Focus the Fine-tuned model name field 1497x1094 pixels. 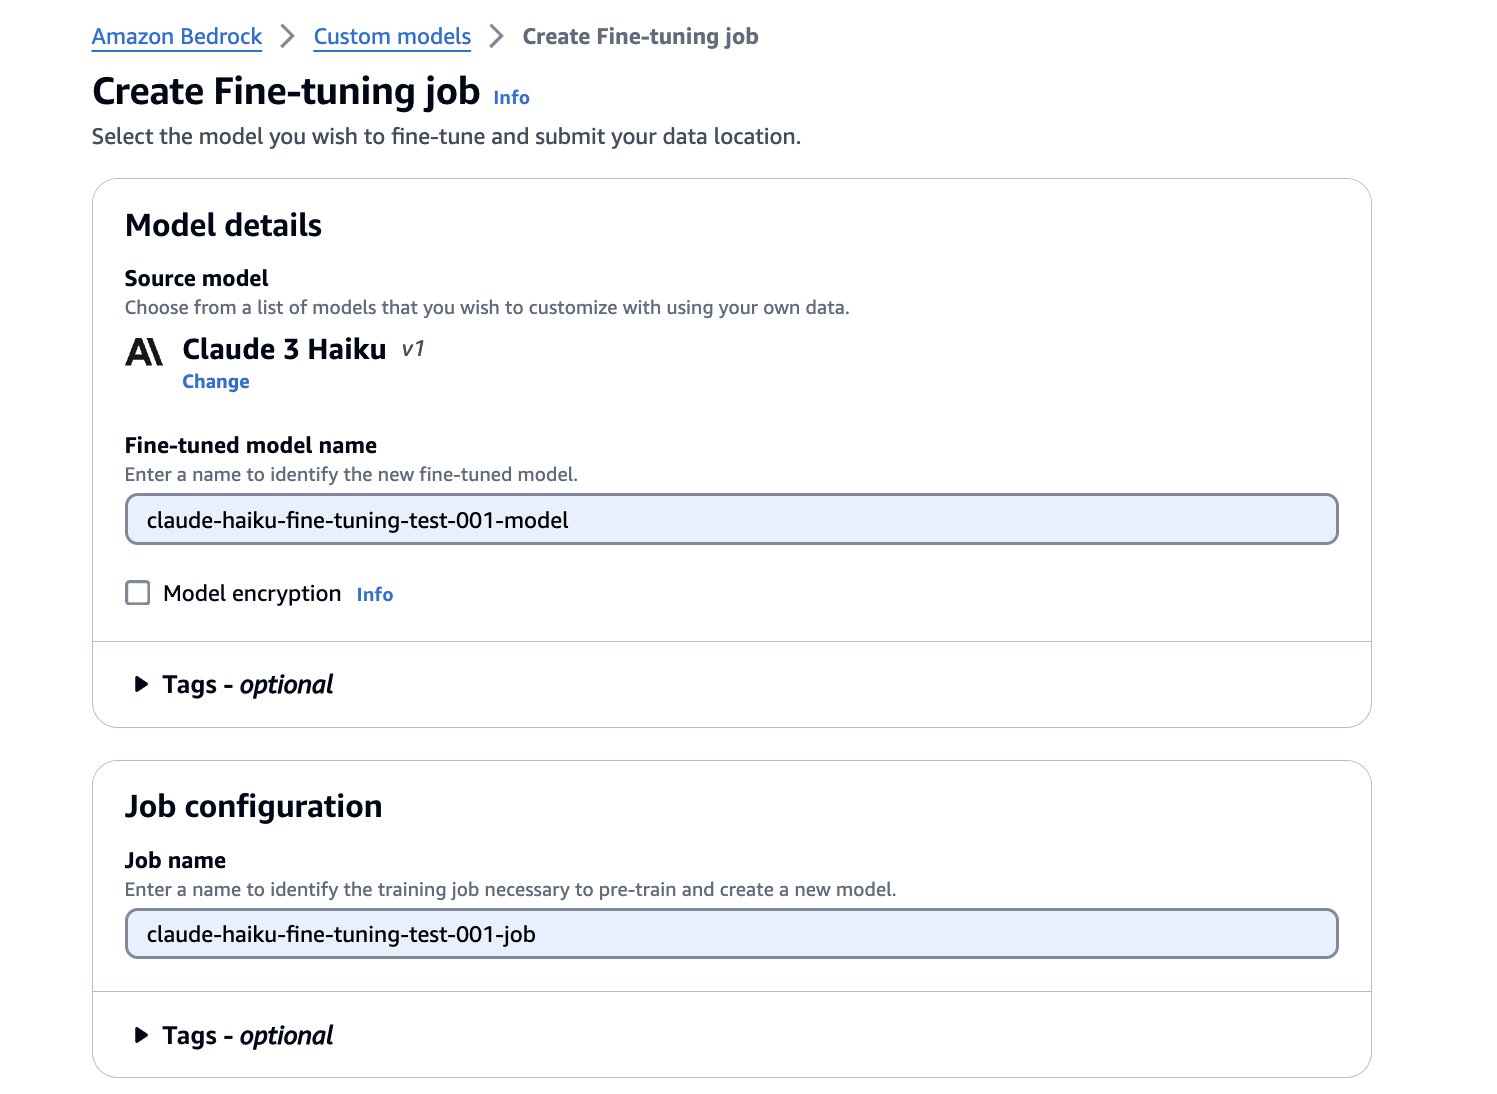coord(731,520)
